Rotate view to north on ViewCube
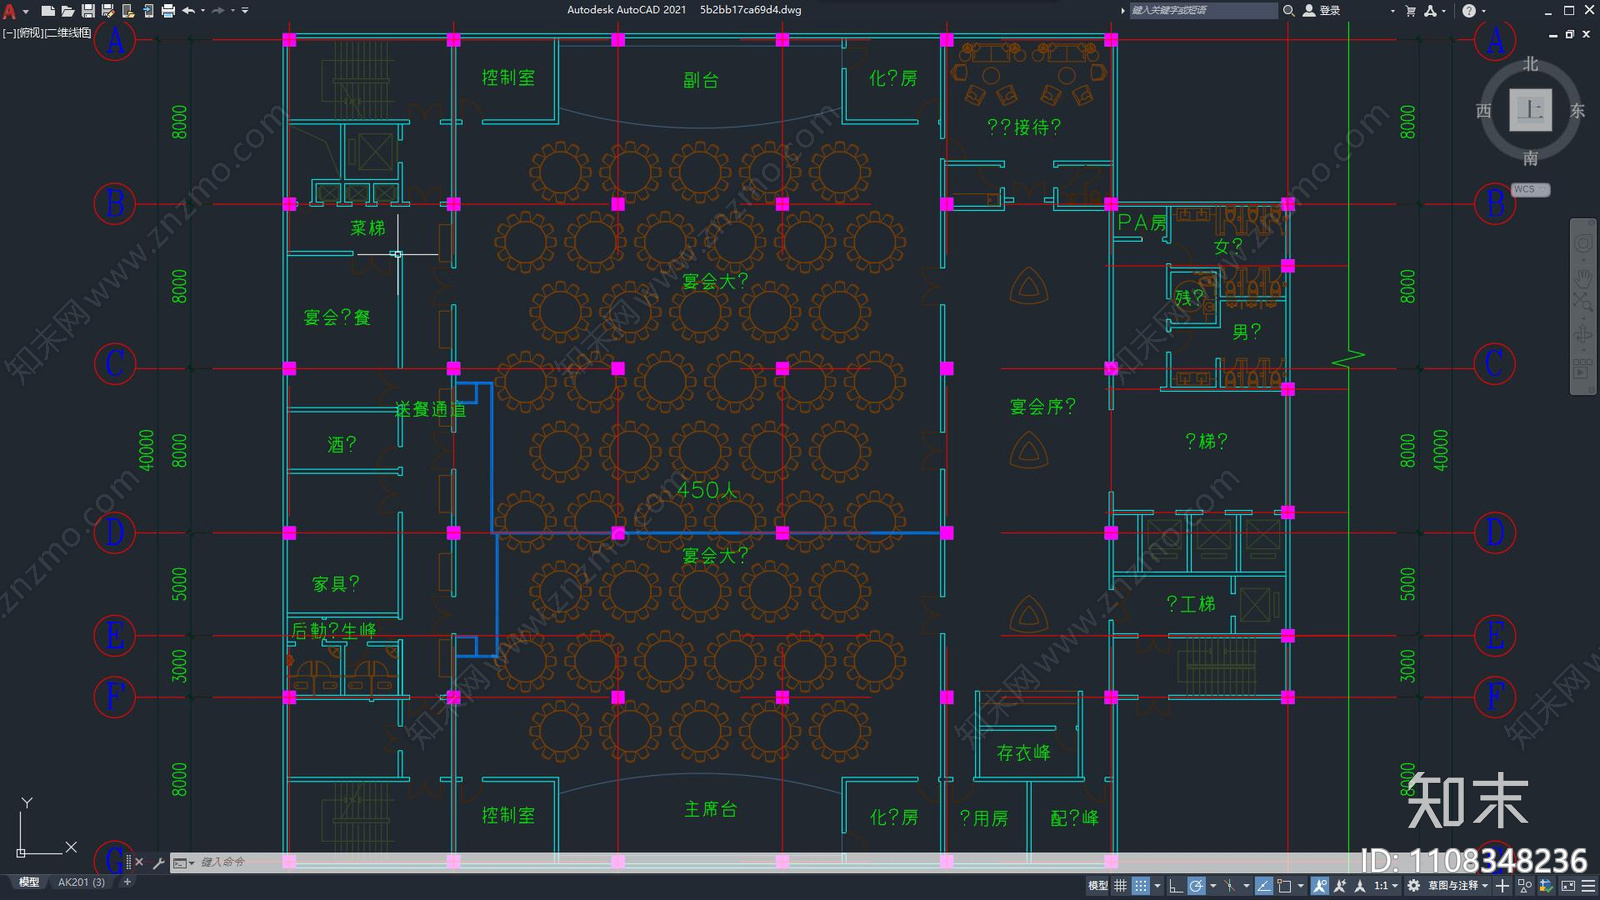Viewport: 1600px width, 900px height. click(x=1531, y=64)
